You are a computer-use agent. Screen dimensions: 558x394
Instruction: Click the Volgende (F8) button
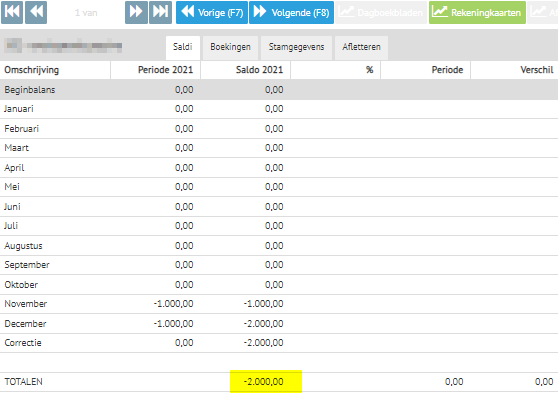(x=291, y=12)
